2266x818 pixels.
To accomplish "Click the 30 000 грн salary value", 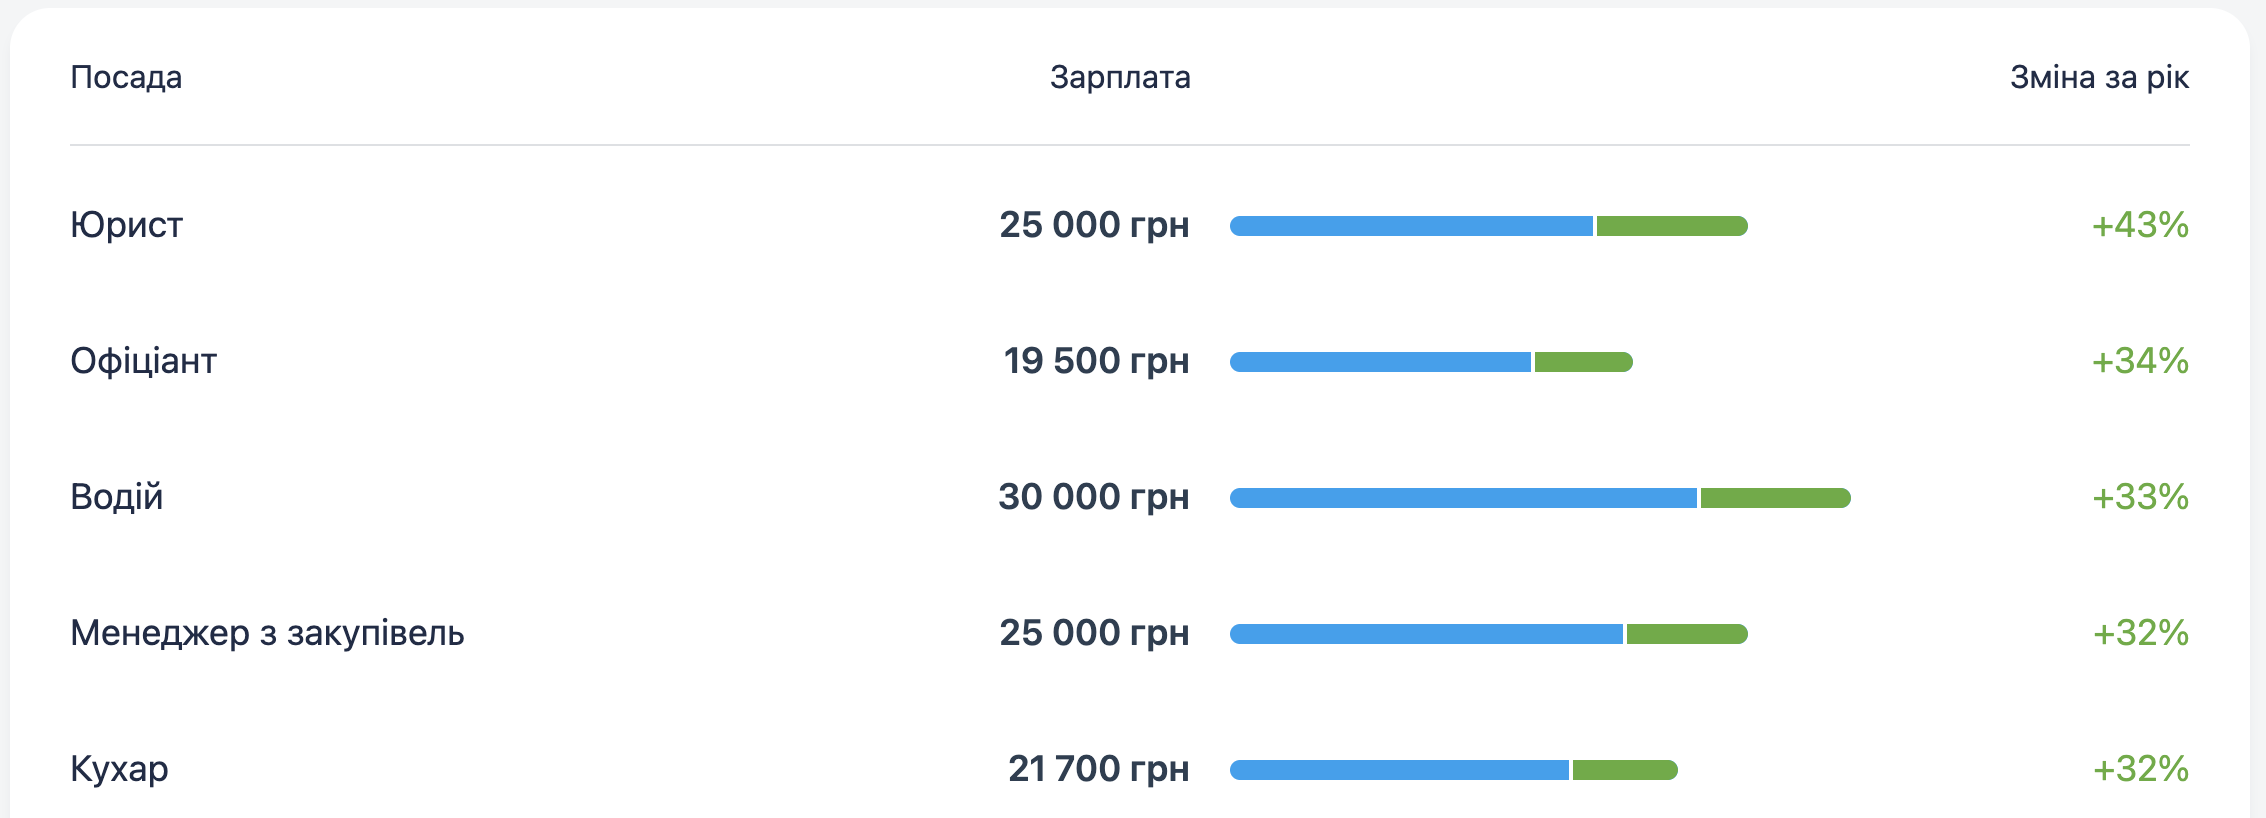I will point(1094,497).
